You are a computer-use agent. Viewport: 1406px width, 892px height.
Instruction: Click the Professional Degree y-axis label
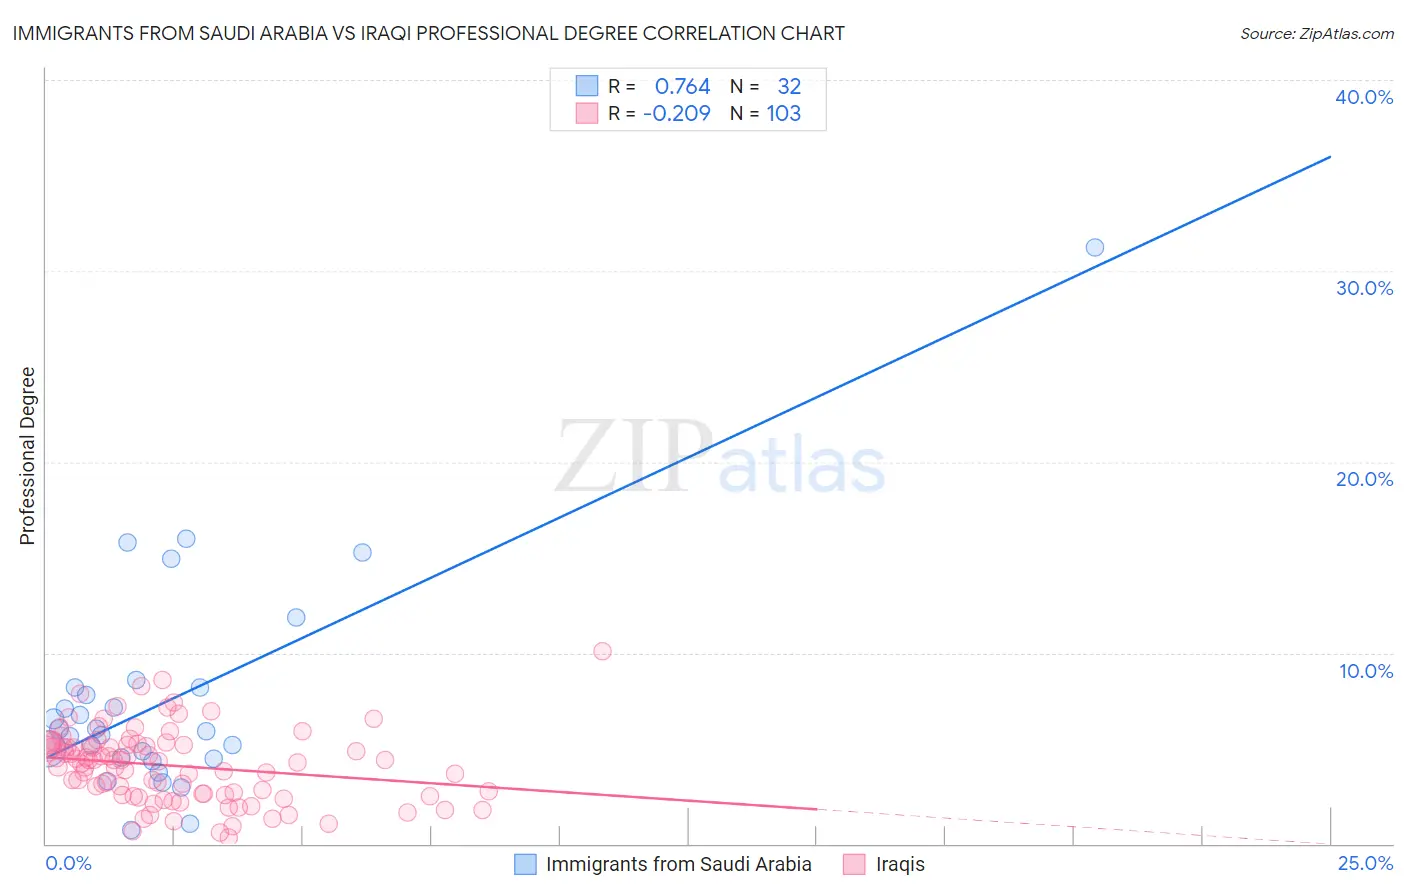(x=27, y=456)
